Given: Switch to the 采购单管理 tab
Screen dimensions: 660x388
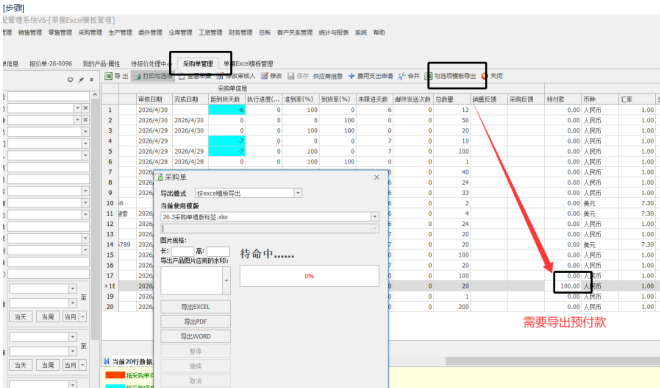Looking at the screenshot, I should tap(198, 64).
